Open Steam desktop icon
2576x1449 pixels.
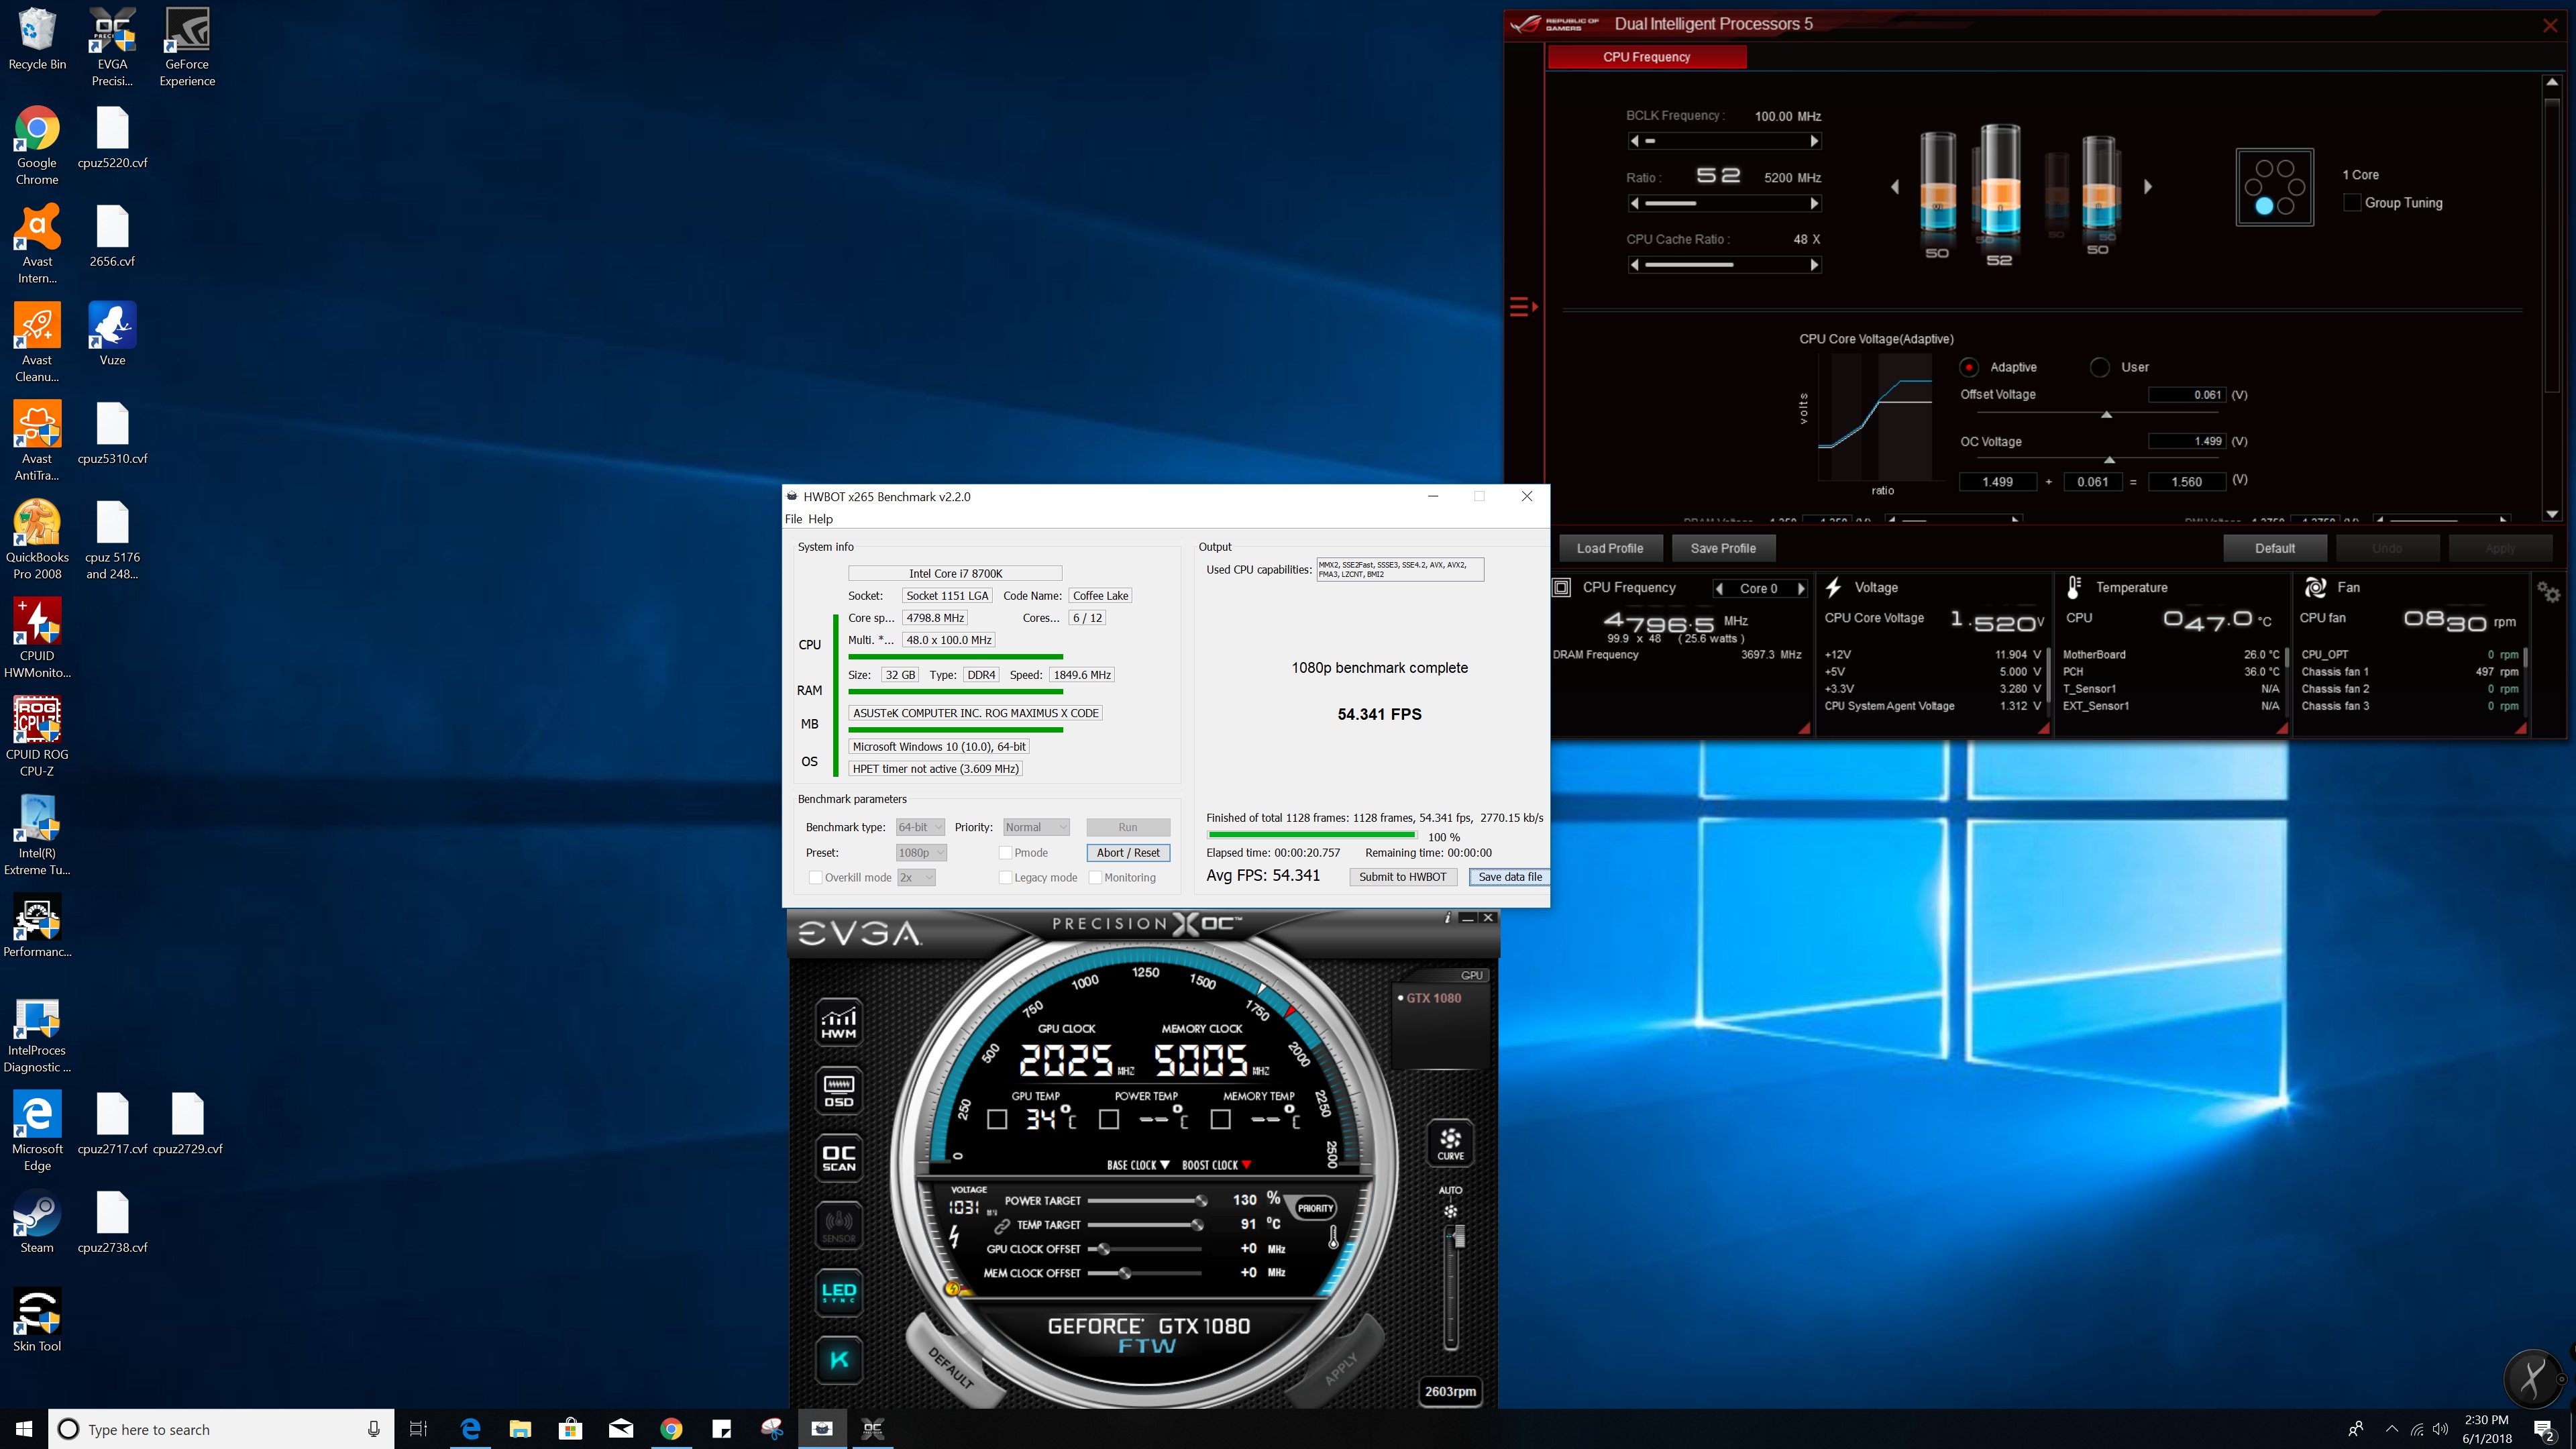[37, 1222]
